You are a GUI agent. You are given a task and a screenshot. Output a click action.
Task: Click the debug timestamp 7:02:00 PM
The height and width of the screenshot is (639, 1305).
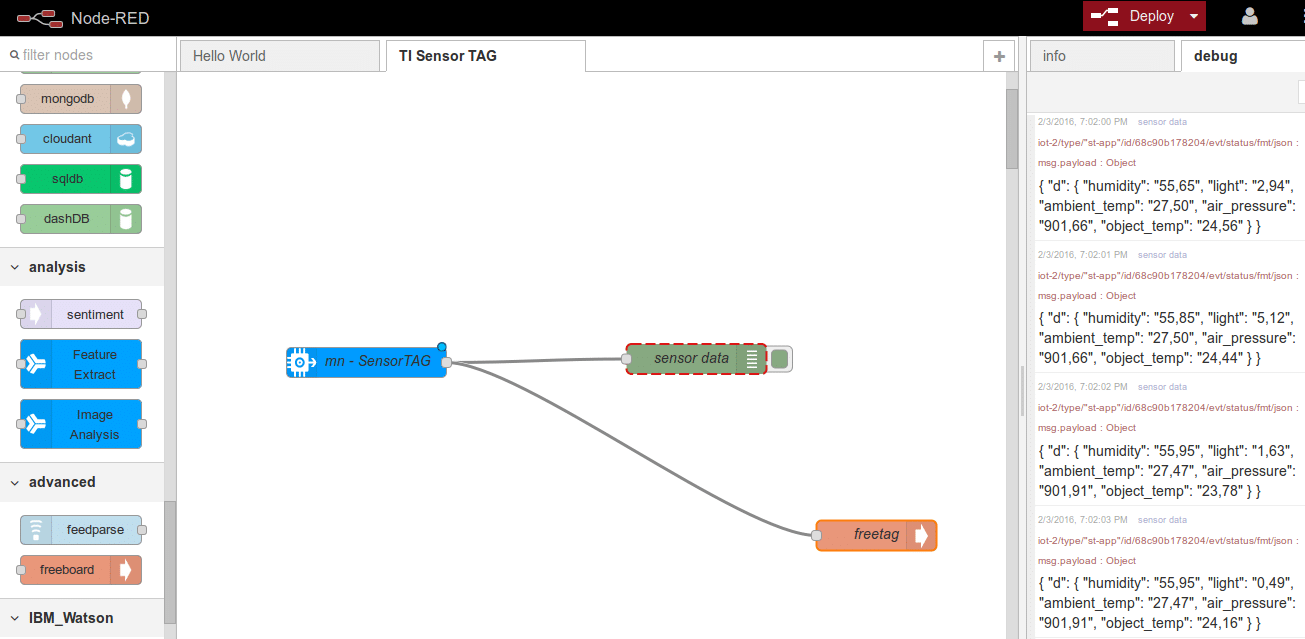1083,122
